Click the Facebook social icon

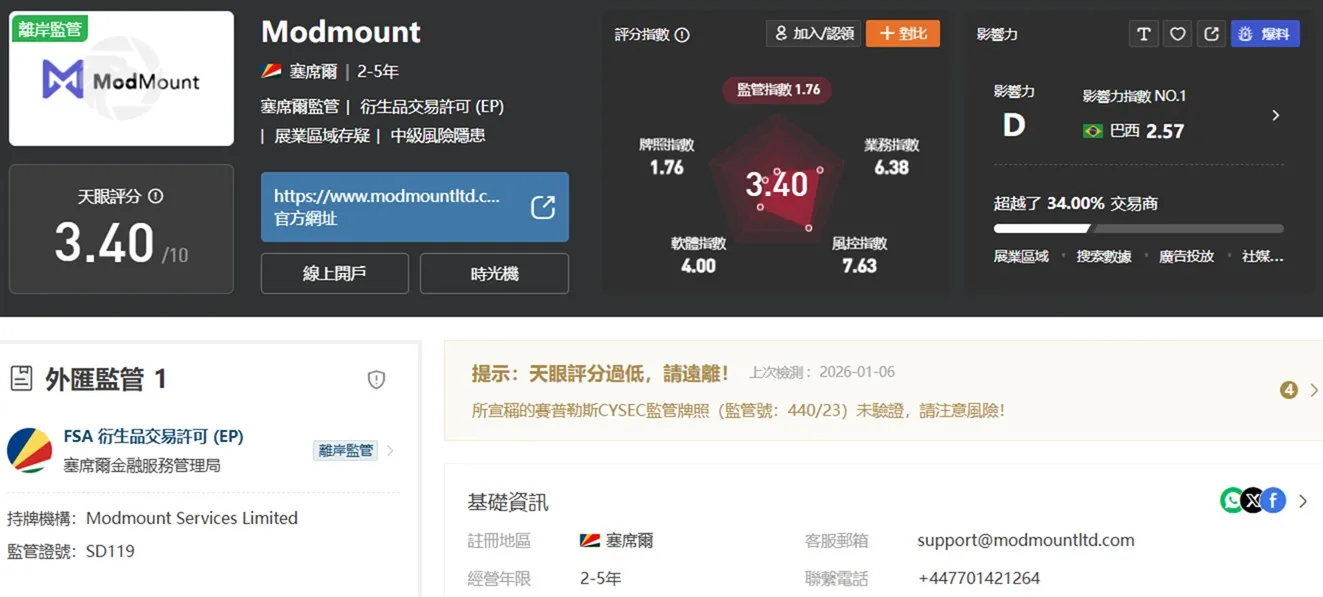pos(1273,500)
